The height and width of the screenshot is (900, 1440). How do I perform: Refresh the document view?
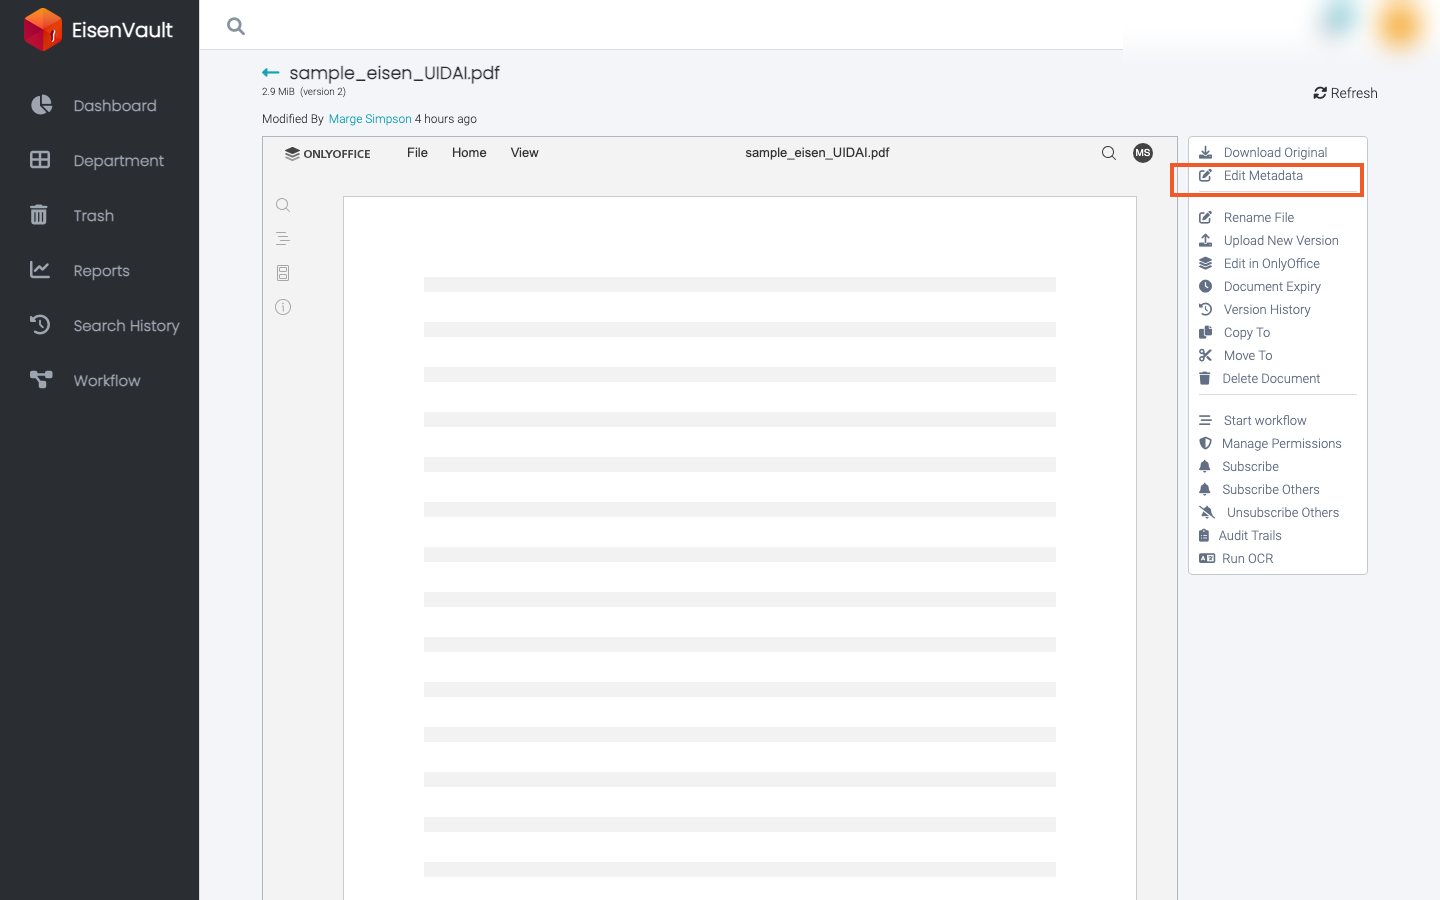tap(1345, 93)
